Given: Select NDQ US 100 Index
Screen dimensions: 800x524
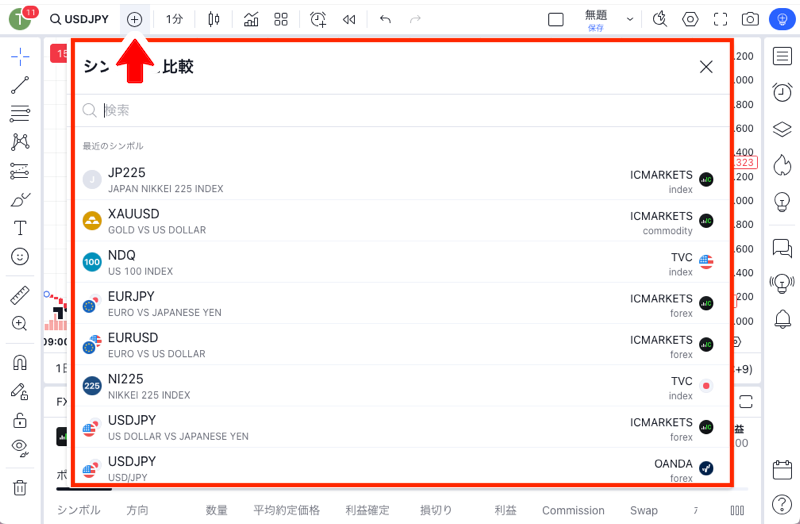Looking at the screenshot, I should tap(402, 262).
